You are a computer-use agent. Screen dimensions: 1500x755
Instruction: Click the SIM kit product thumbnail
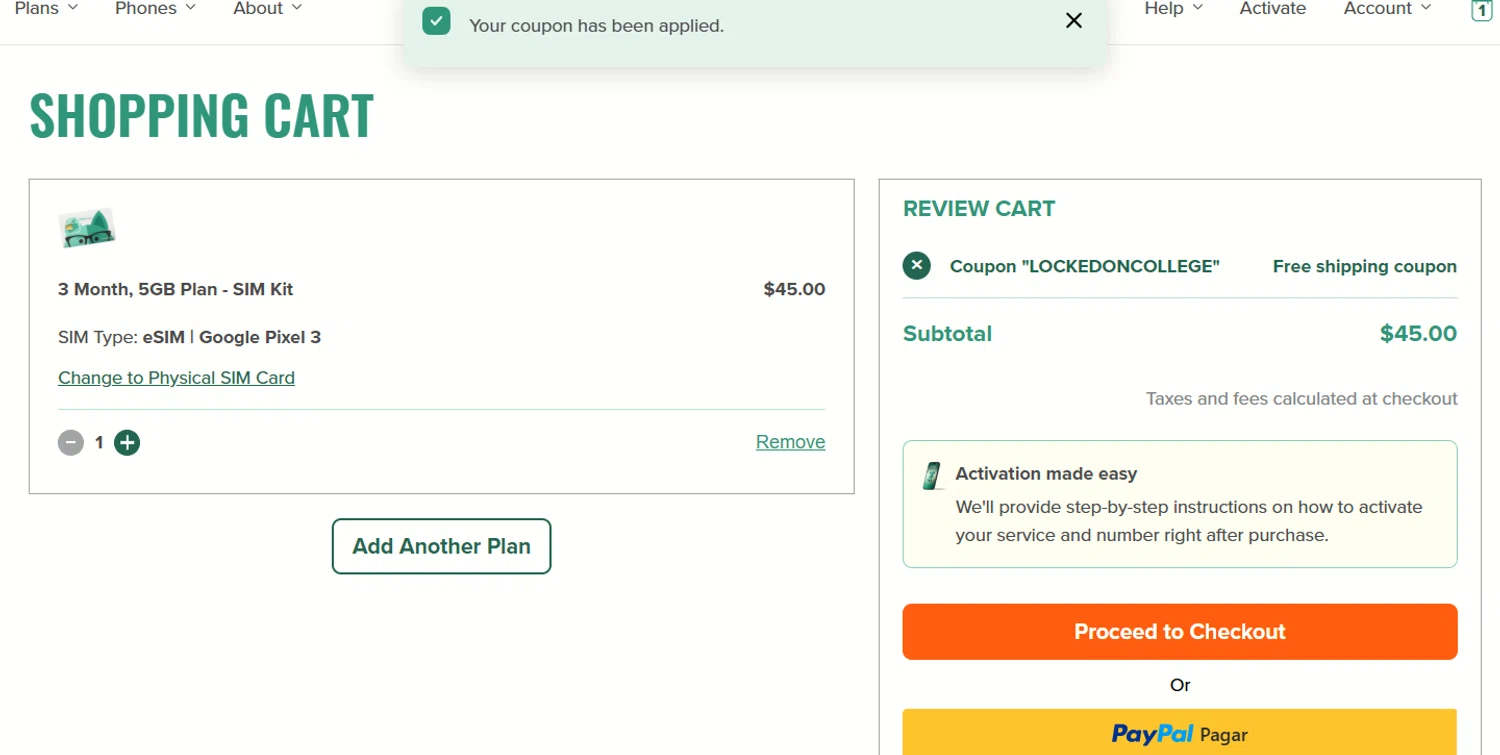(x=87, y=229)
